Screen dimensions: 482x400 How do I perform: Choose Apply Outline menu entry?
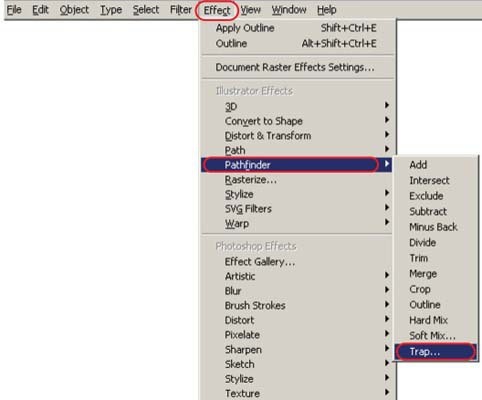point(297,28)
